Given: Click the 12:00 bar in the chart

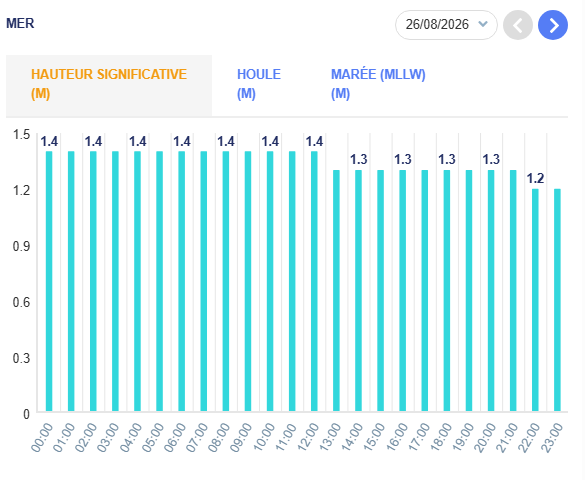Looking at the screenshot, I should (314, 281).
